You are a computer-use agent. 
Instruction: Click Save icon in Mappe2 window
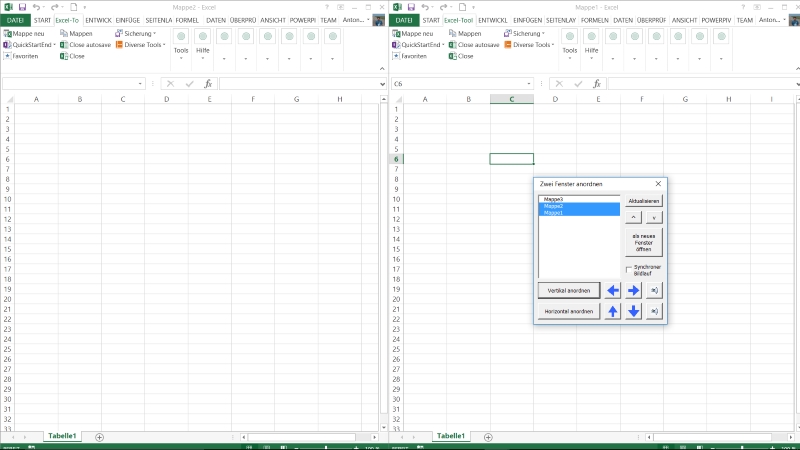(21, 7)
